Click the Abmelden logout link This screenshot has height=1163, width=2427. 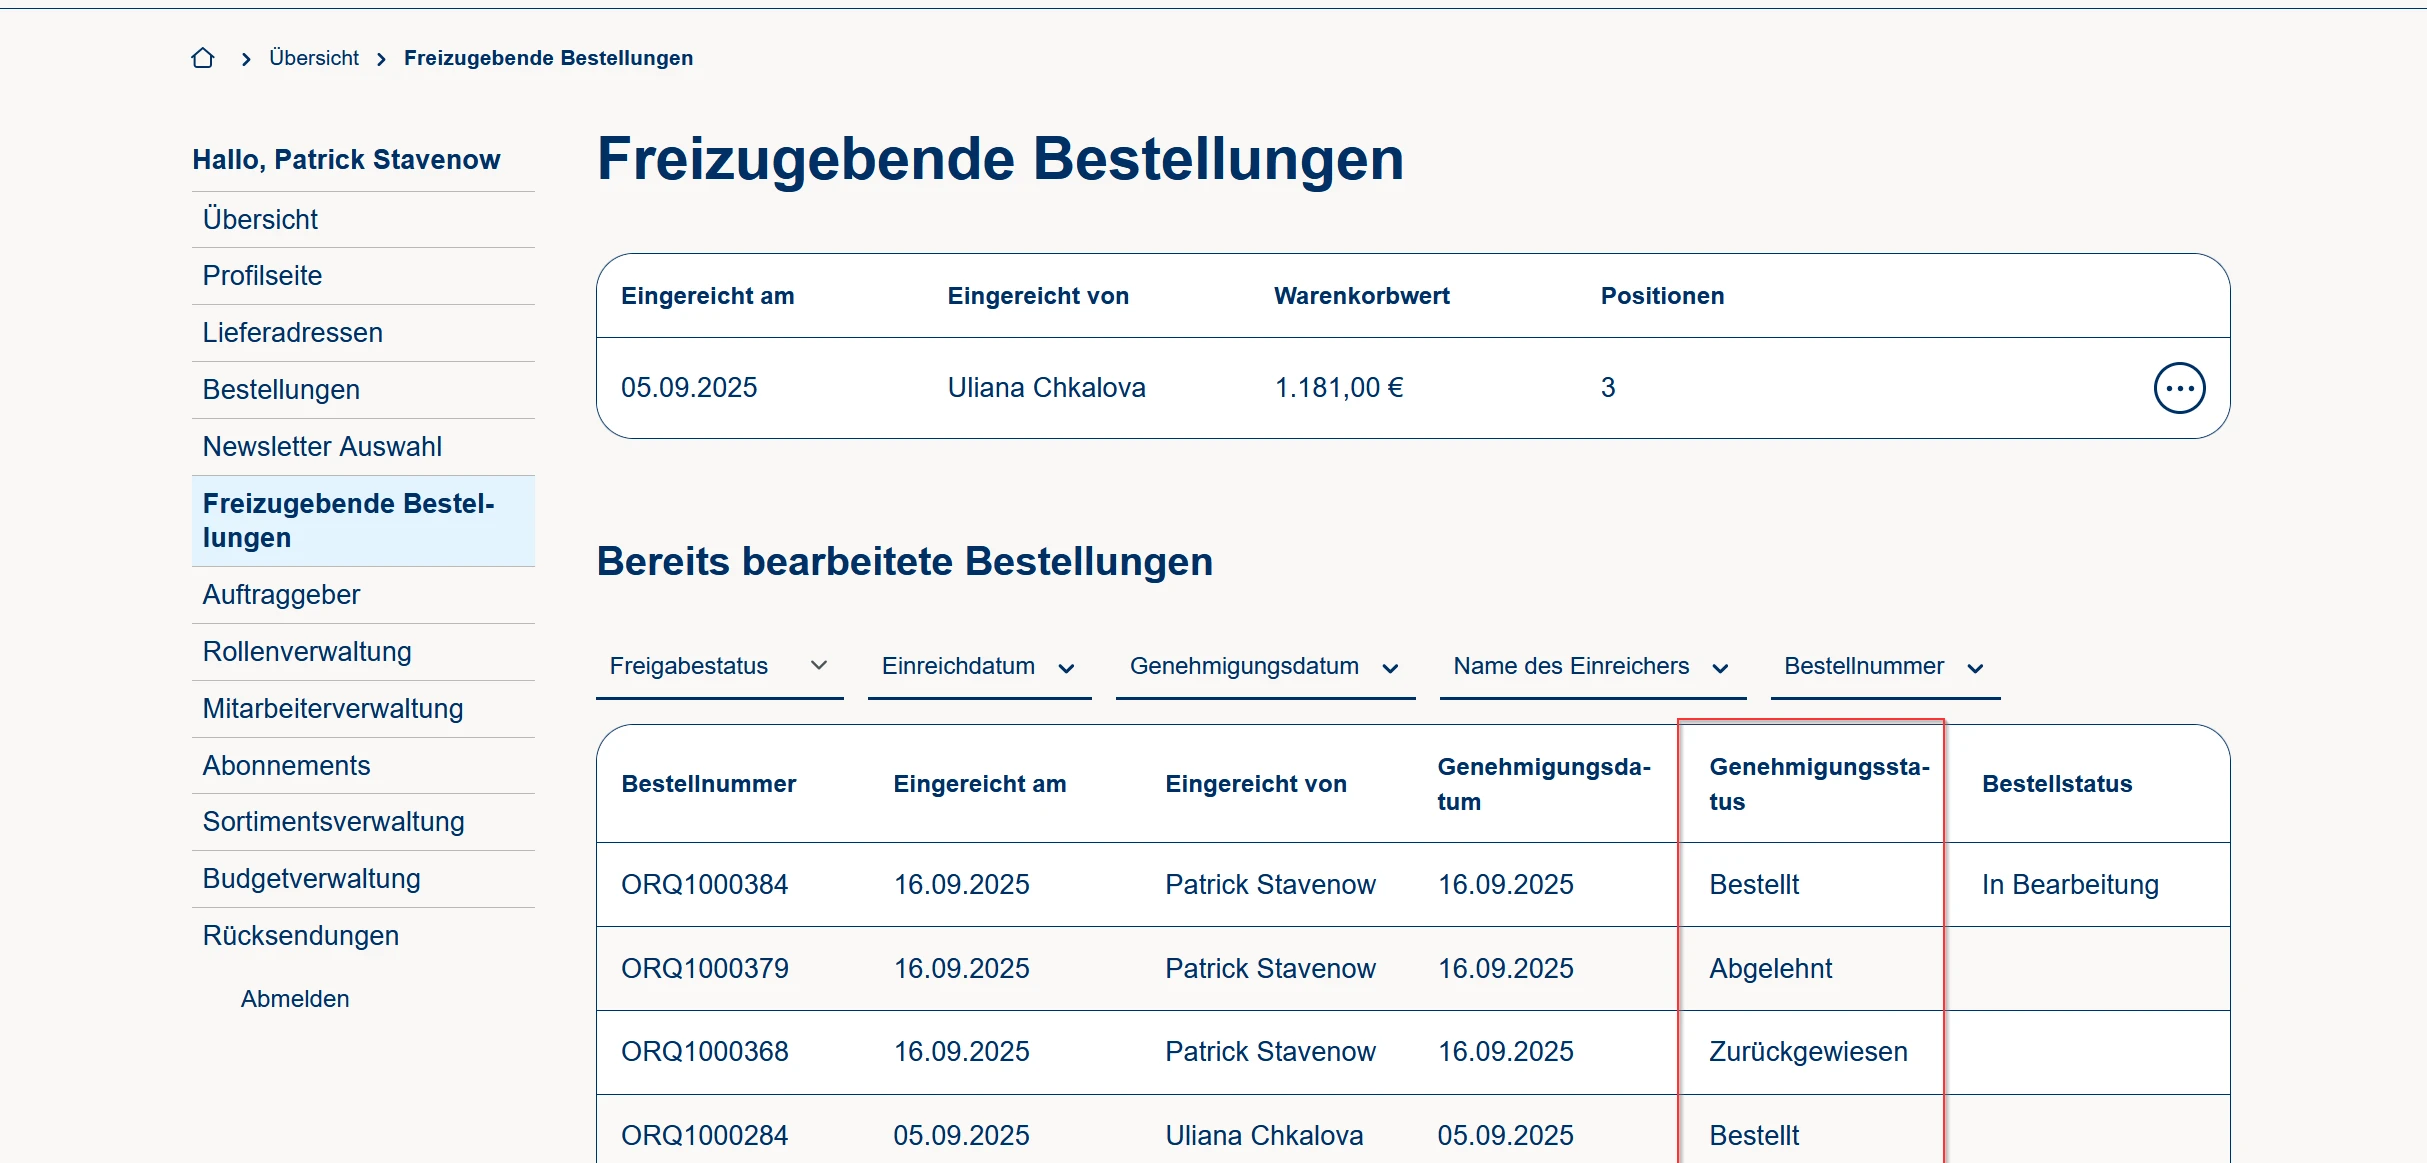pyautogui.click(x=295, y=999)
